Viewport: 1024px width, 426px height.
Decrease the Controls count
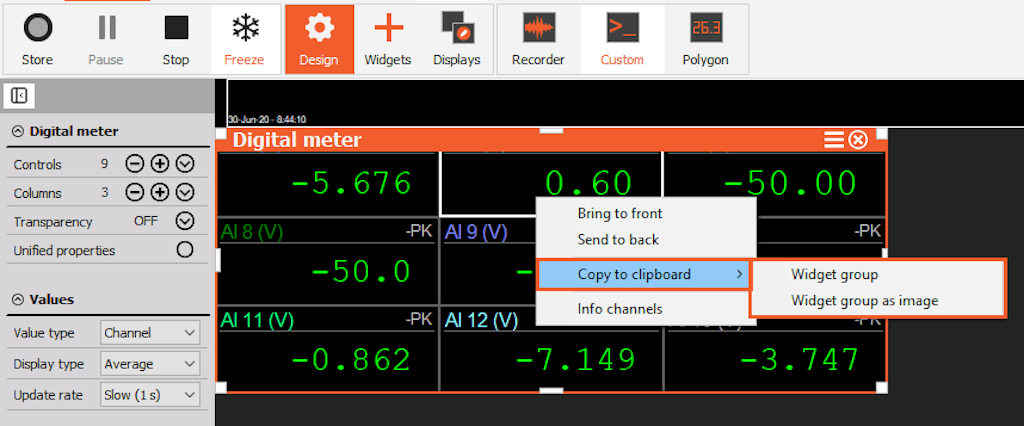(135, 164)
